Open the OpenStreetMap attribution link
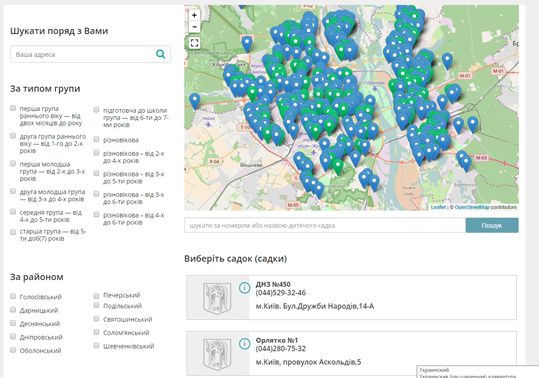Image resolution: width=539 pixels, height=378 pixels. [472, 207]
